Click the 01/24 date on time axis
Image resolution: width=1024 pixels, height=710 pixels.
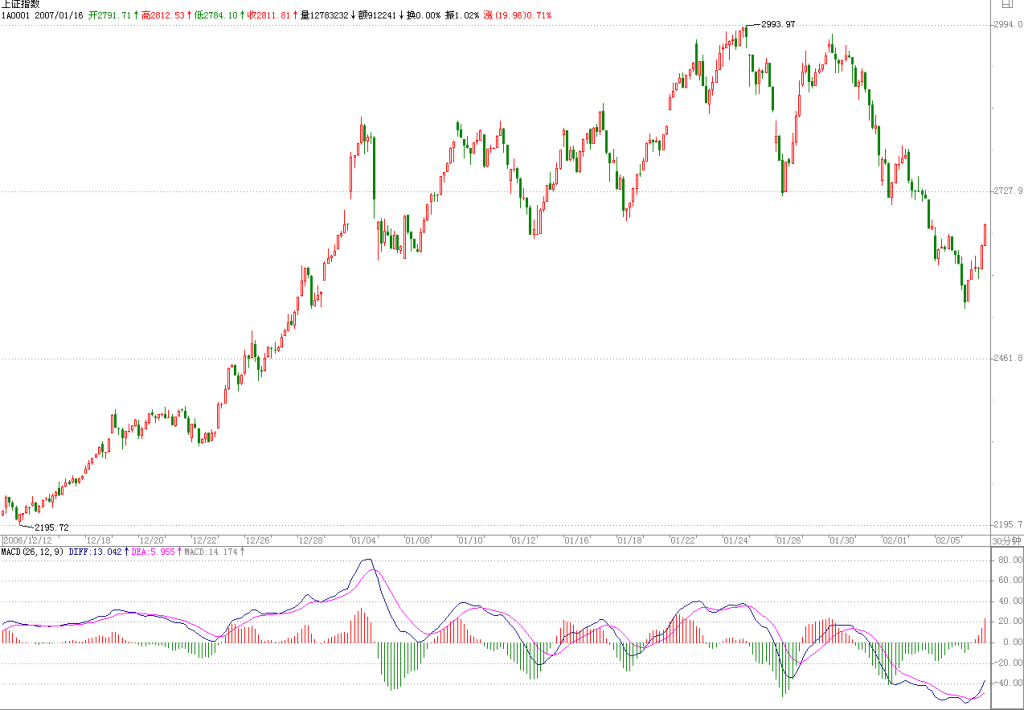(736, 541)
